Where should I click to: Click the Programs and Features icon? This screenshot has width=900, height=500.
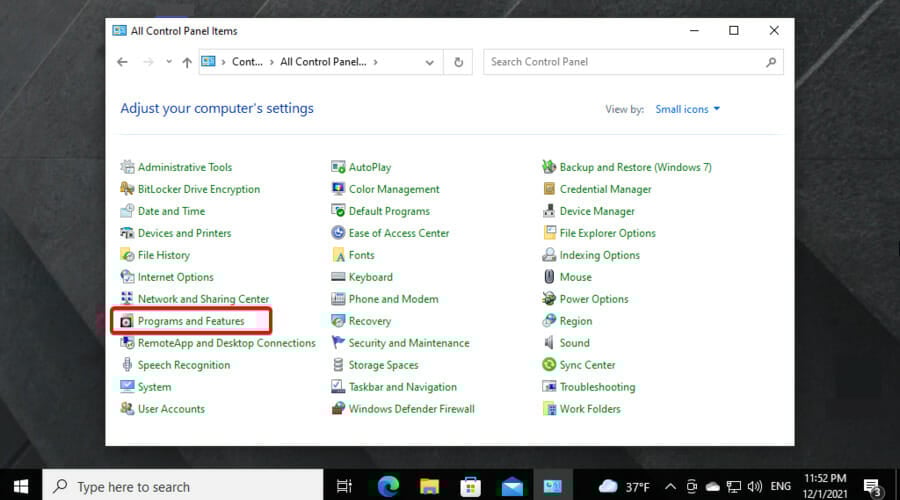pos(127,321)
